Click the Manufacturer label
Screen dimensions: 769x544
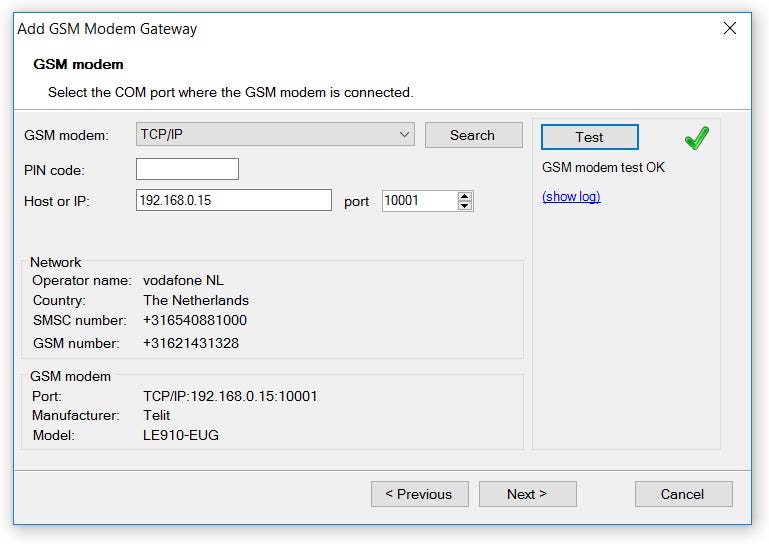[x=76, y=415]
